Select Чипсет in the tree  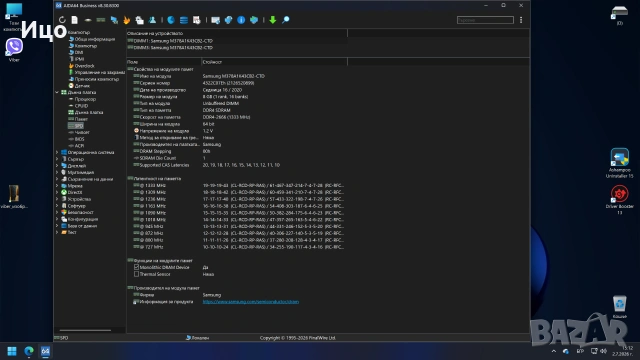coord(79,132)
